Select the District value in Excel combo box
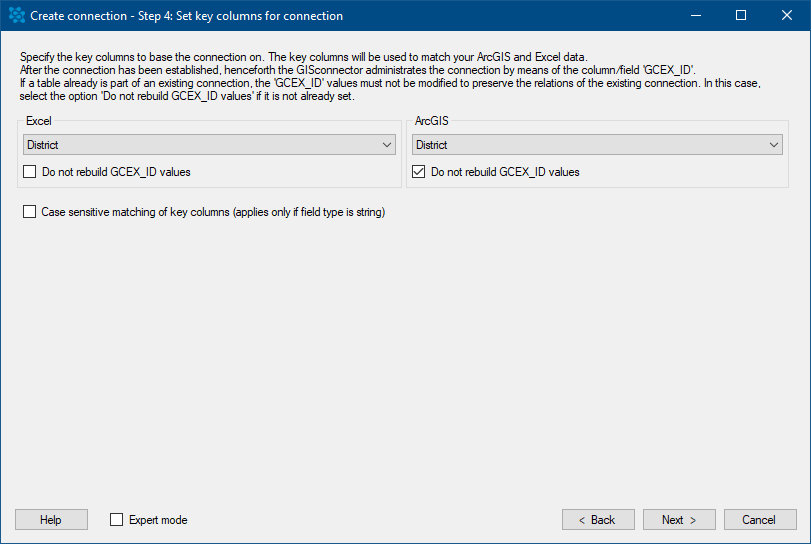This screenshot has width=811, height=544. [209, 145]
